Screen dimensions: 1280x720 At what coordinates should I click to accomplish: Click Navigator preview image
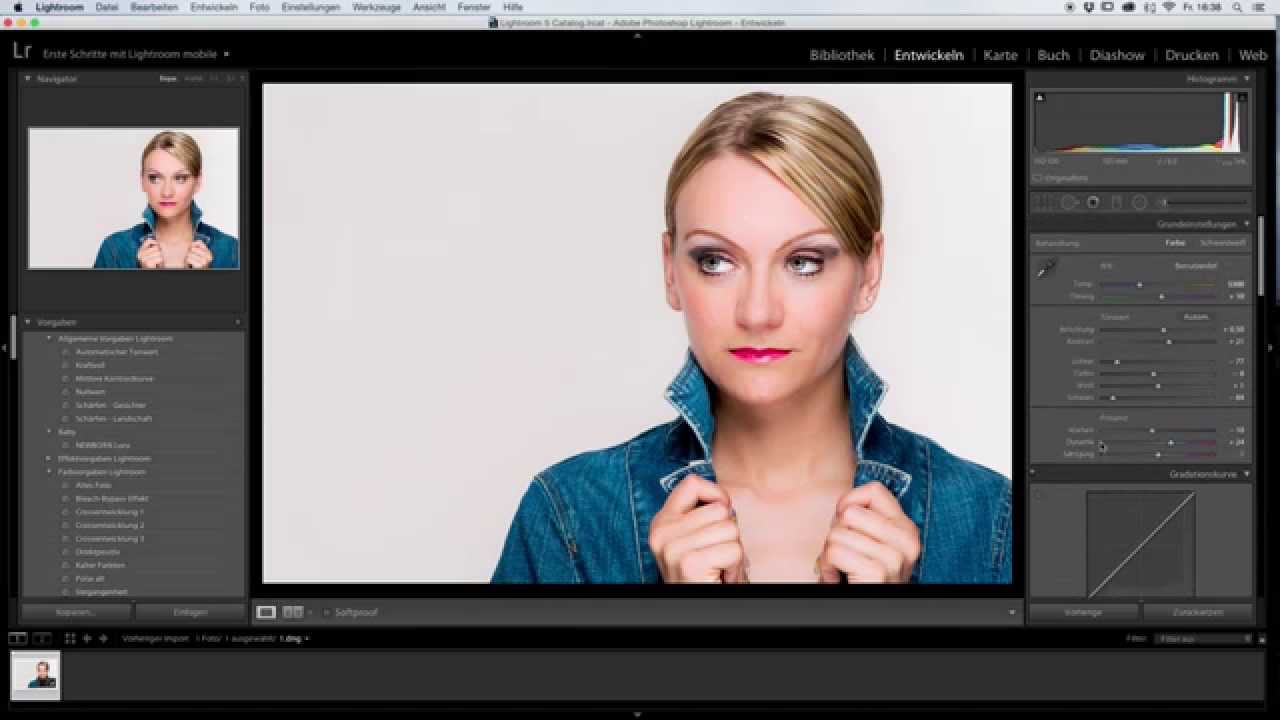coord(133,198)
